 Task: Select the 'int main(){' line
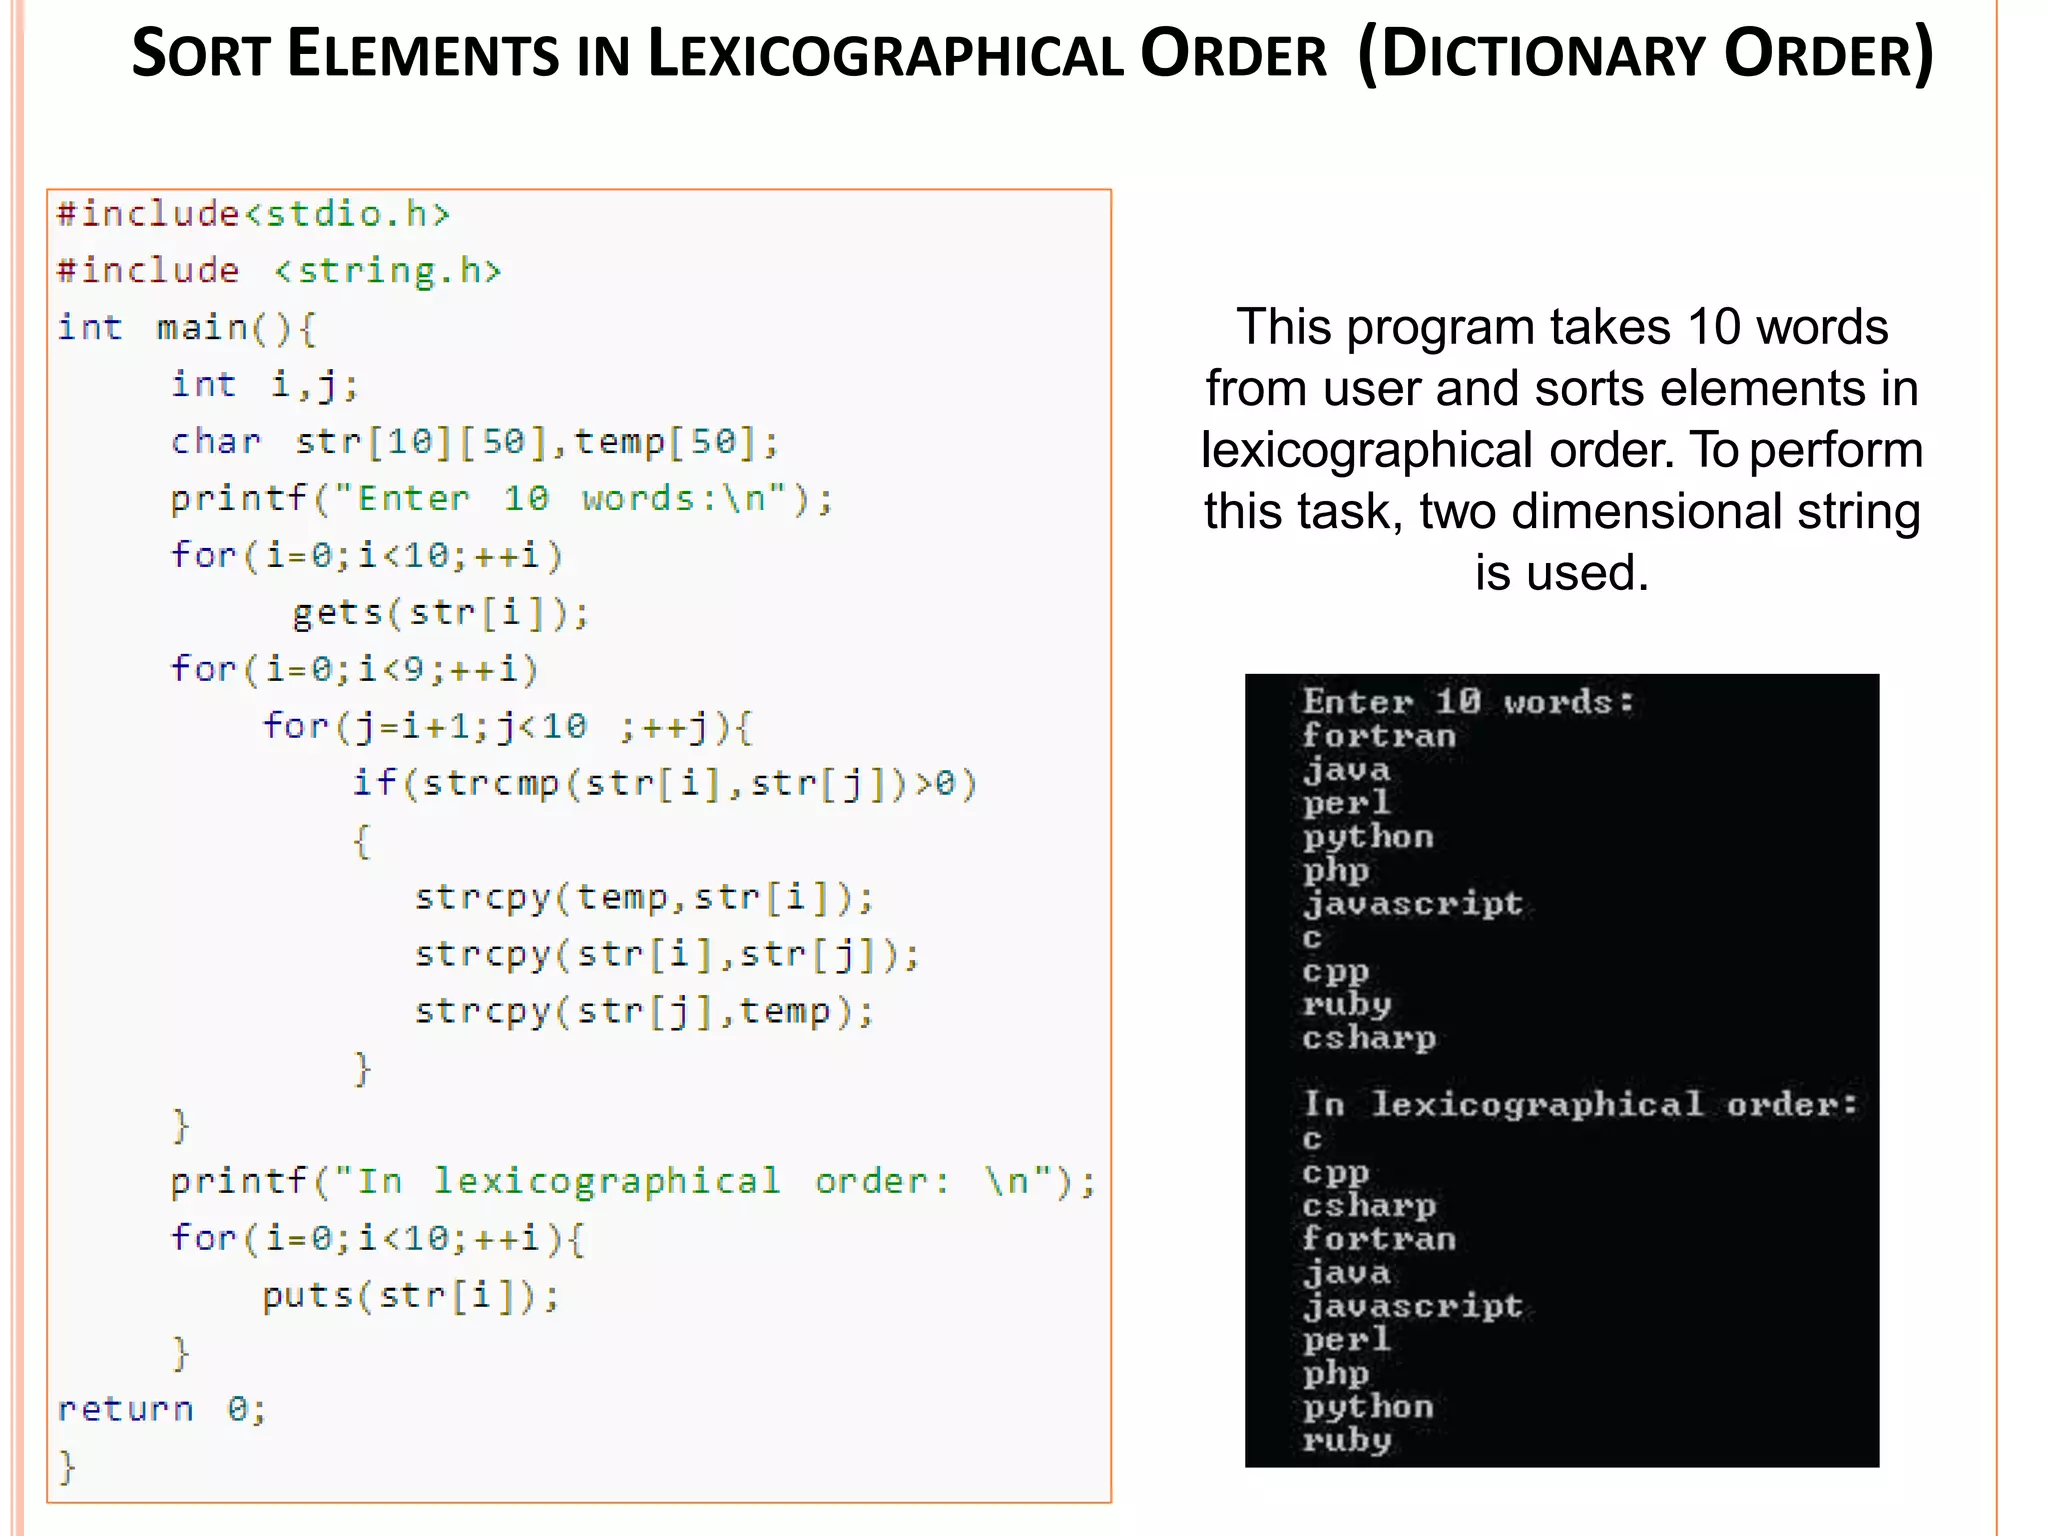tap(187, 328)
